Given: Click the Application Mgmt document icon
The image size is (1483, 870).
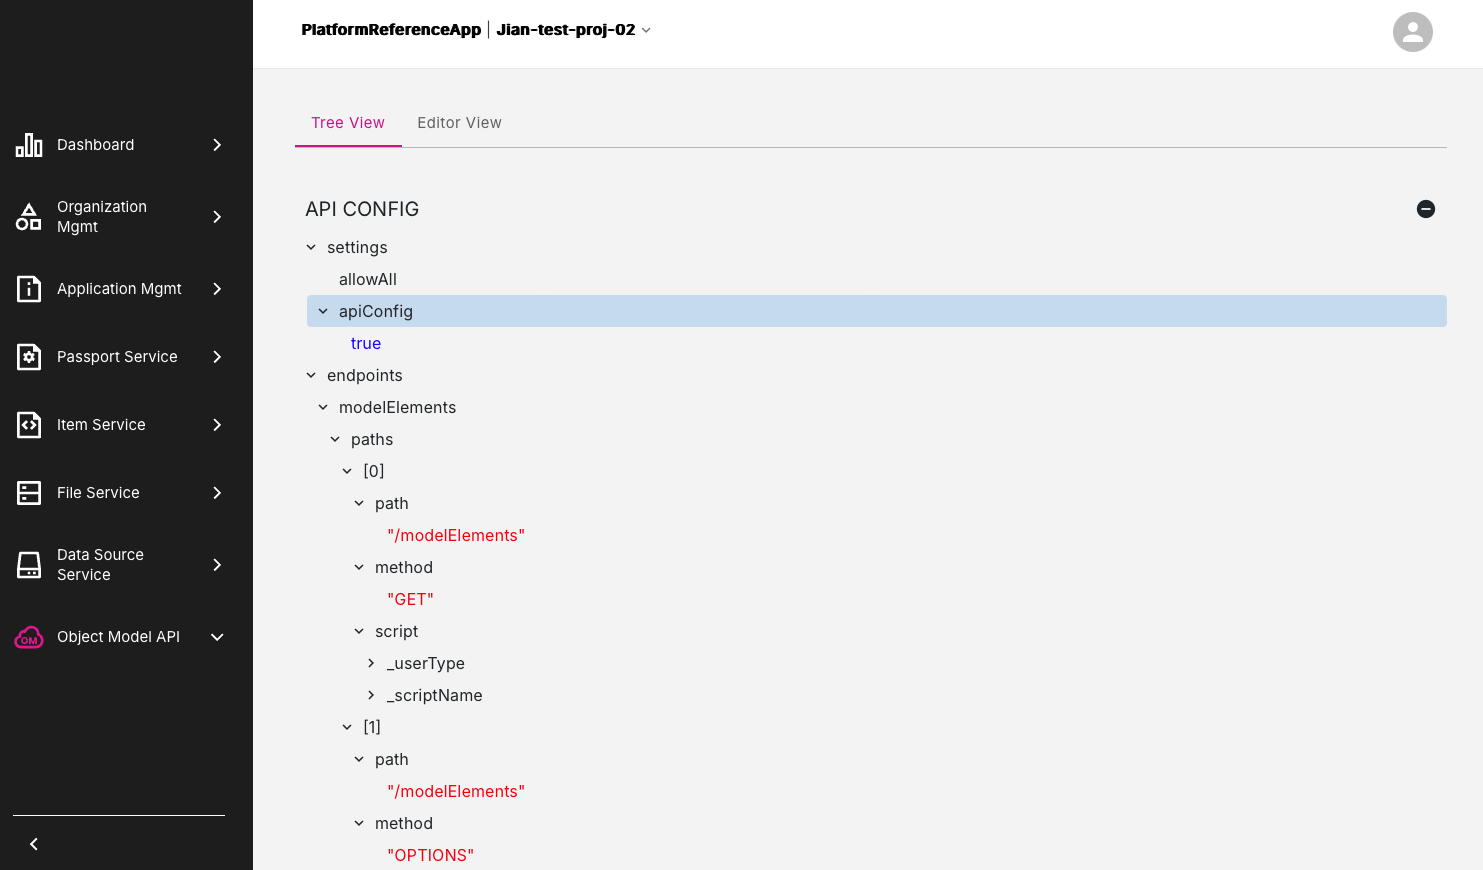Looking at the screenshot, I should pyautogui.click(x=29, y=289).
